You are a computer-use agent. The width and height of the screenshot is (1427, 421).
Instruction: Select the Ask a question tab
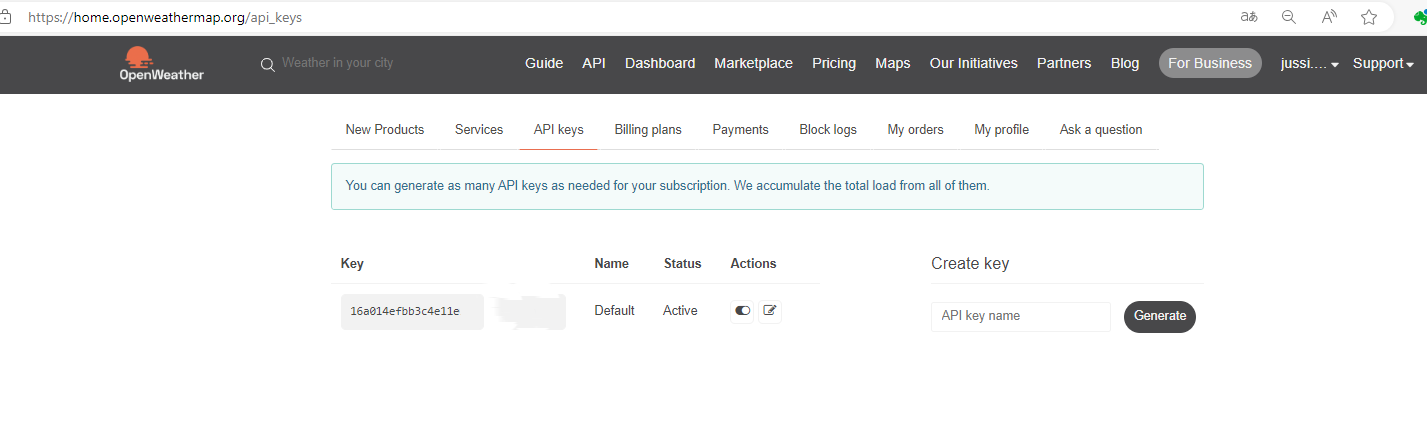tap(1101, 130)
